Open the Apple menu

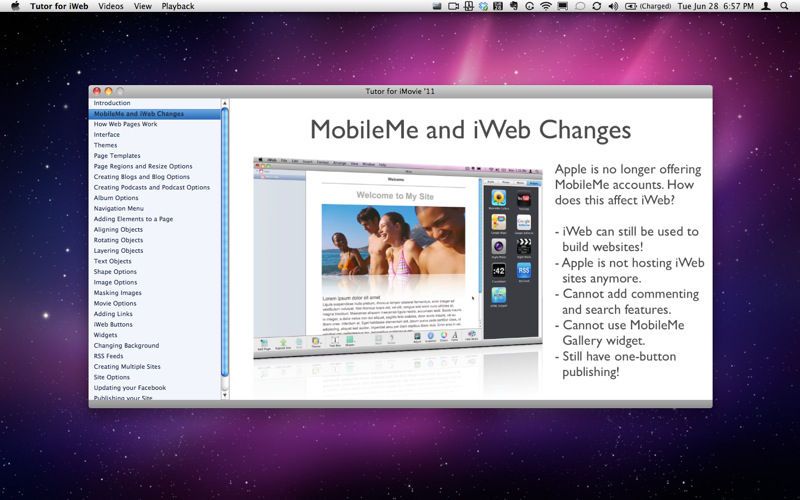click(x=15, y=6)
